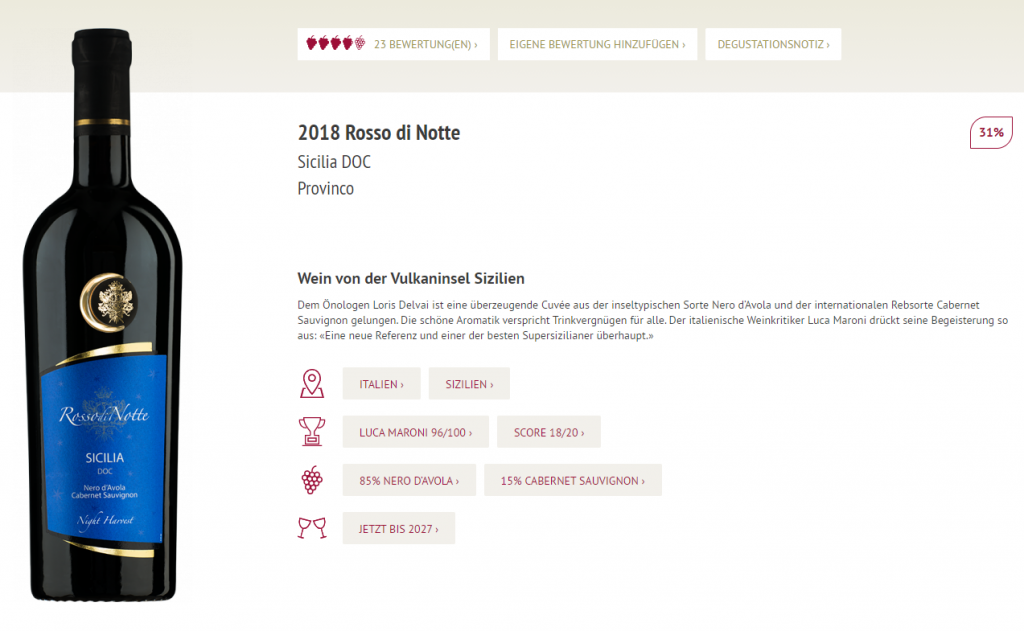Open the 23 Bewertung(en) reviews
1024x631 pixels.
point(425,44)
